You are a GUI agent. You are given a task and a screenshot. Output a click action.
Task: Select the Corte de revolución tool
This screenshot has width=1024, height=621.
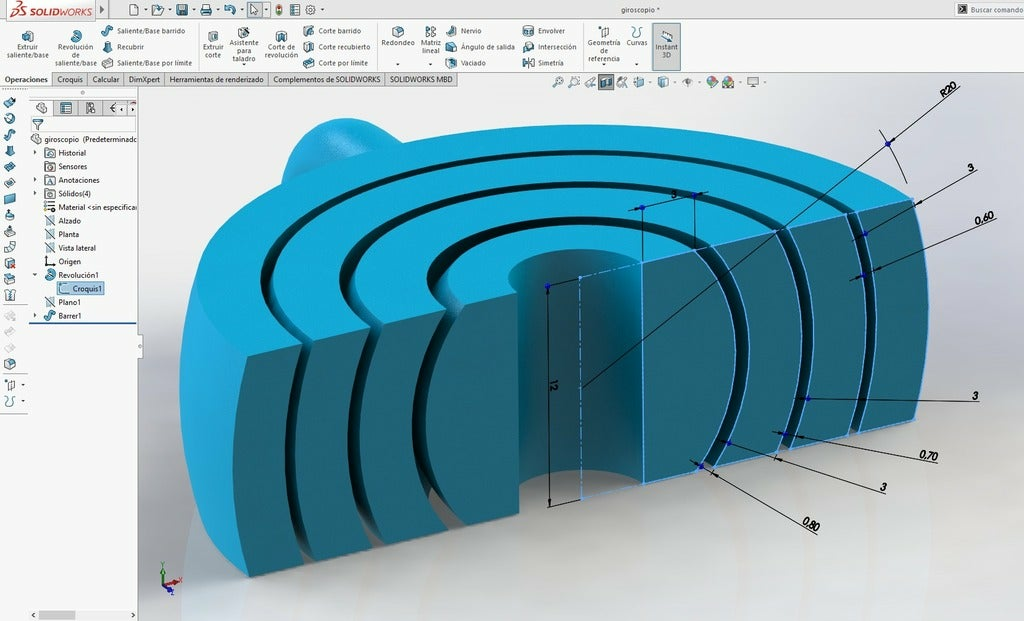tap(281, 44)
